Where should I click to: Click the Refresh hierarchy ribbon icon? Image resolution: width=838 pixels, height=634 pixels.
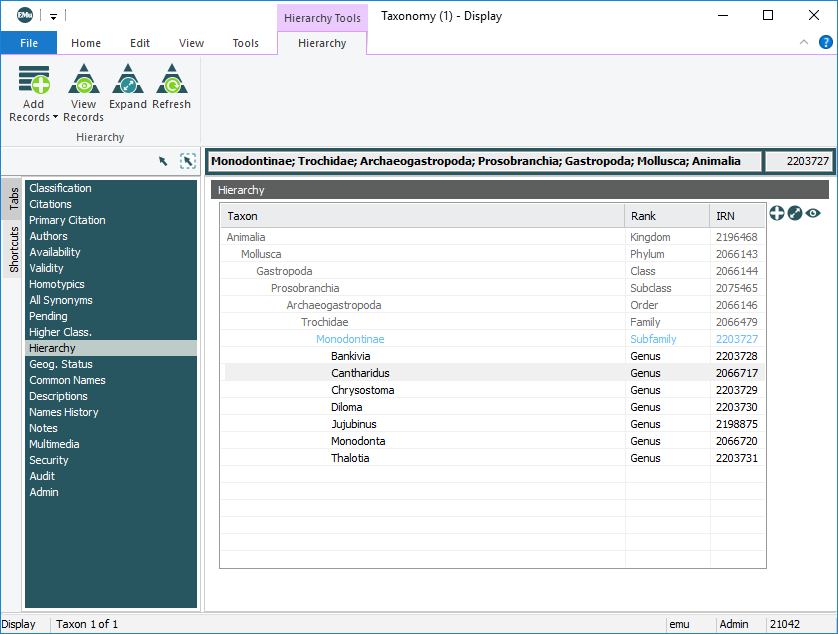click(171, 80)
